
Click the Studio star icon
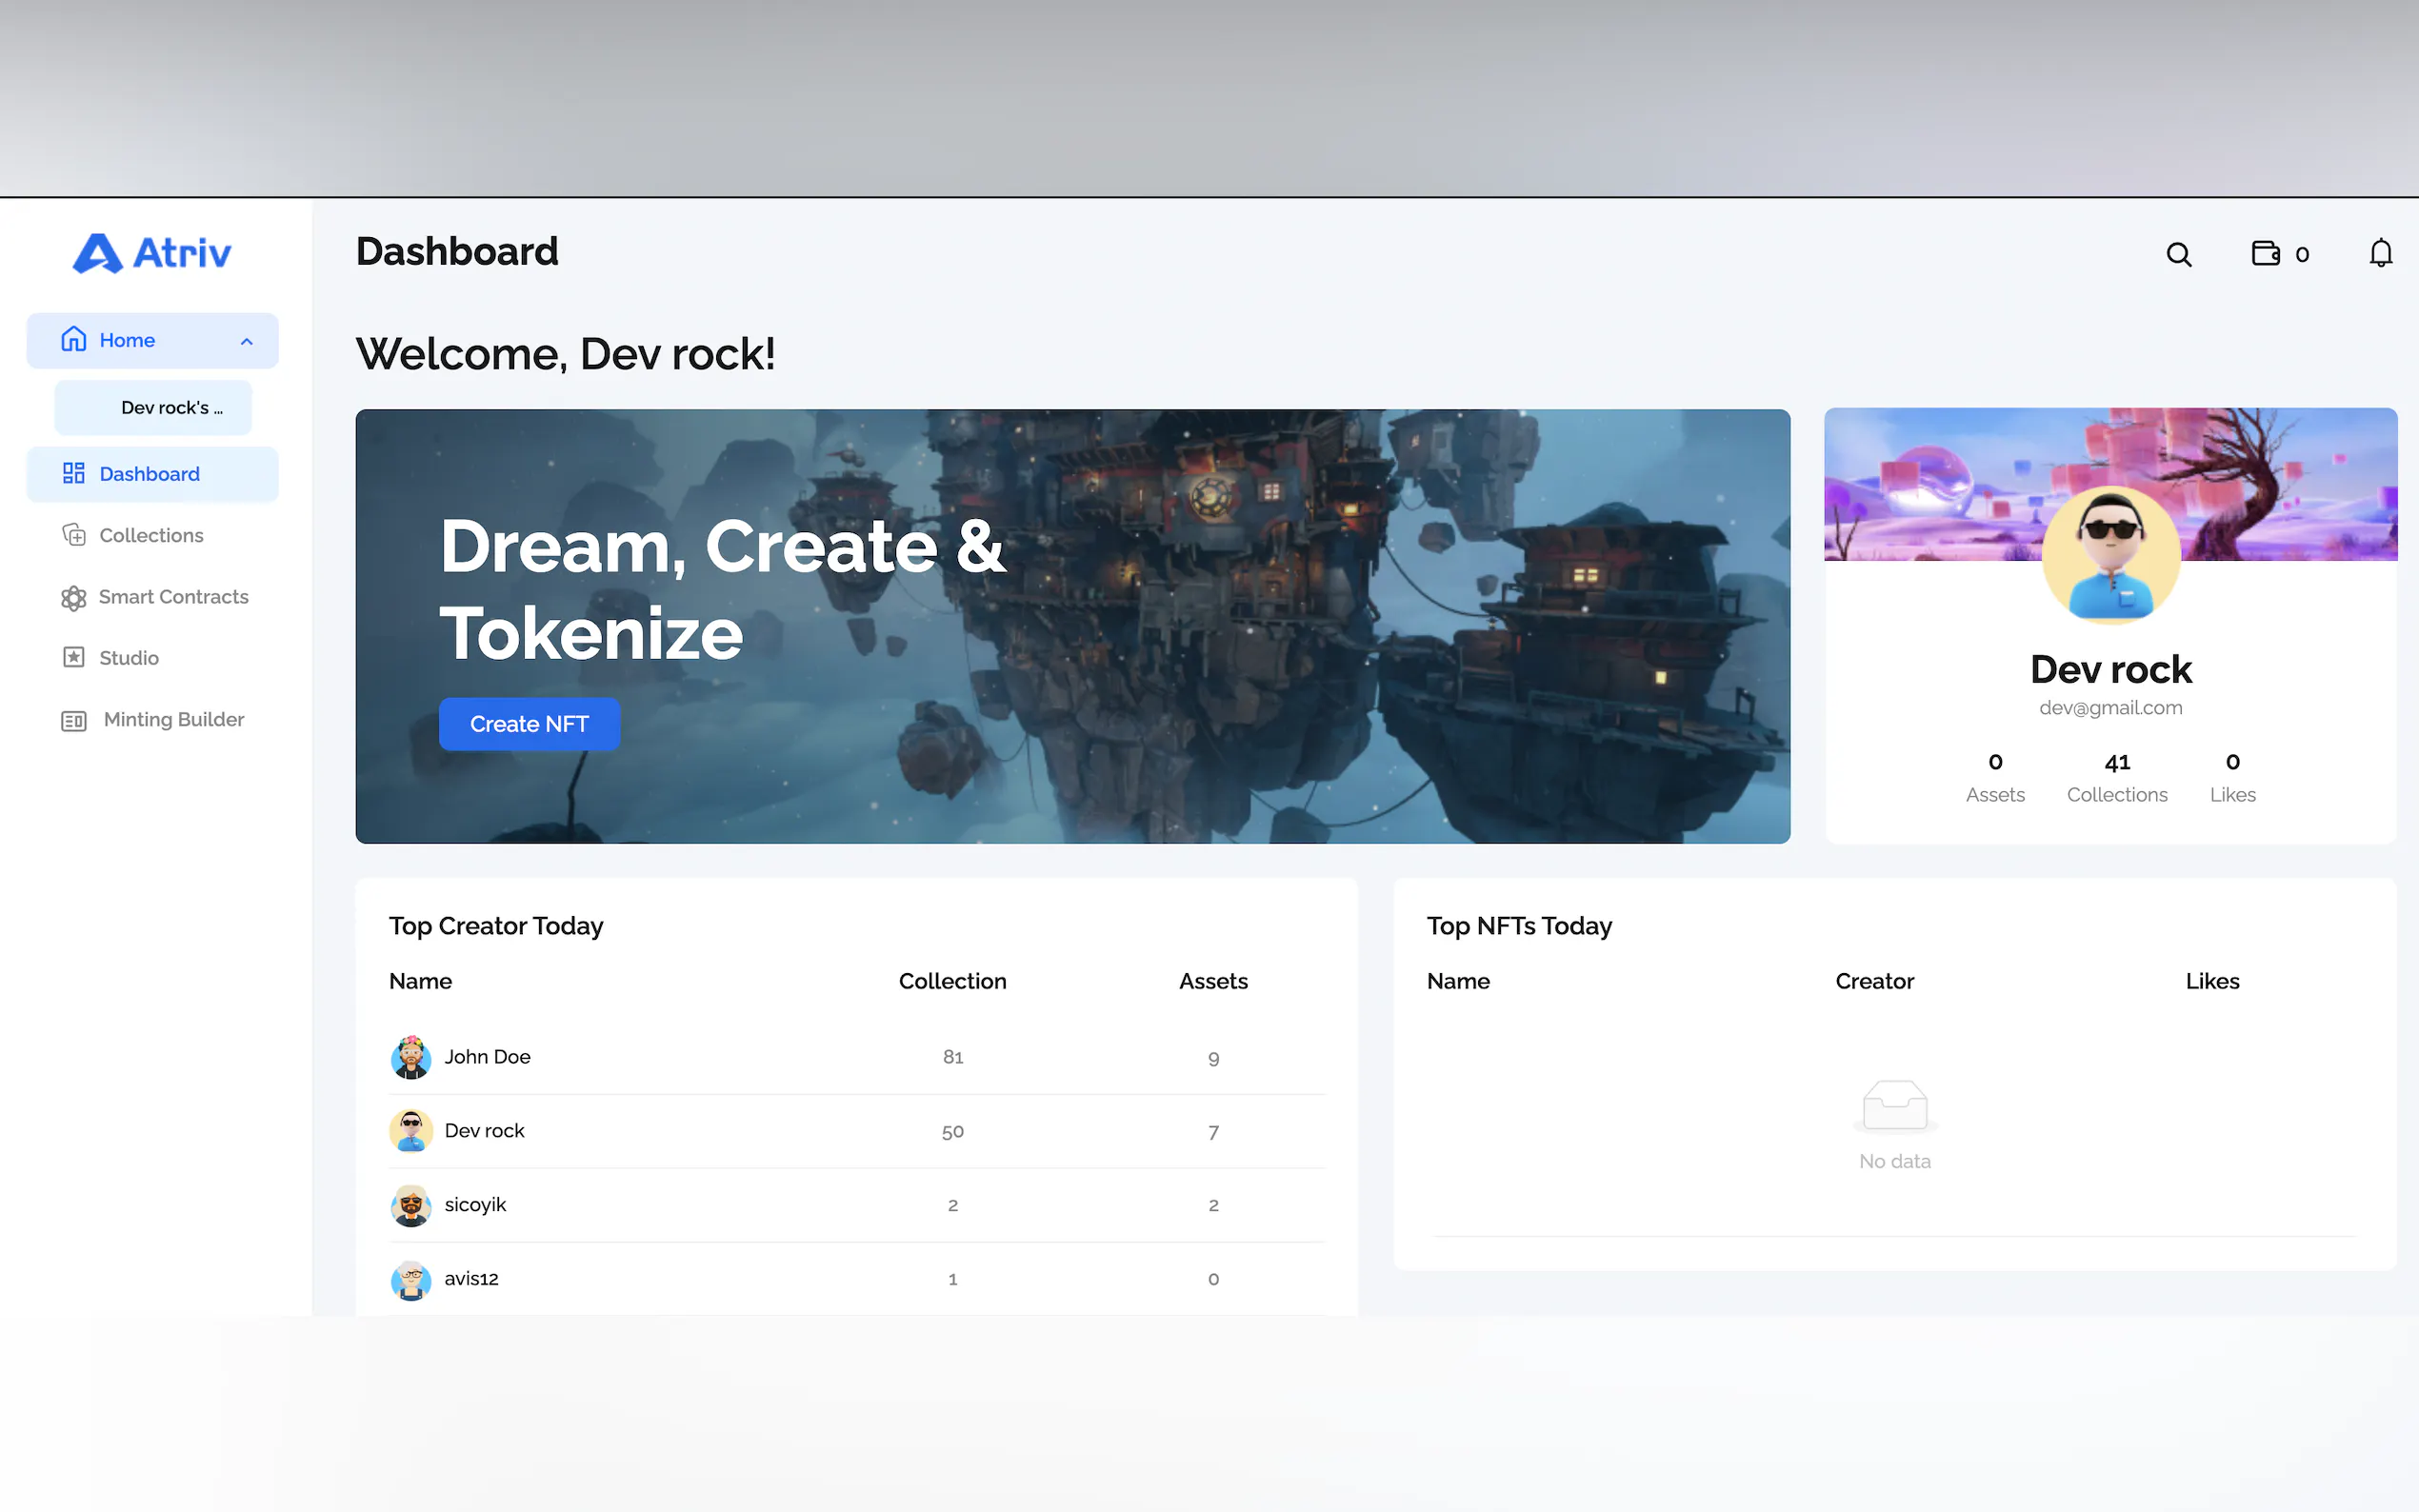click(74, 658)
